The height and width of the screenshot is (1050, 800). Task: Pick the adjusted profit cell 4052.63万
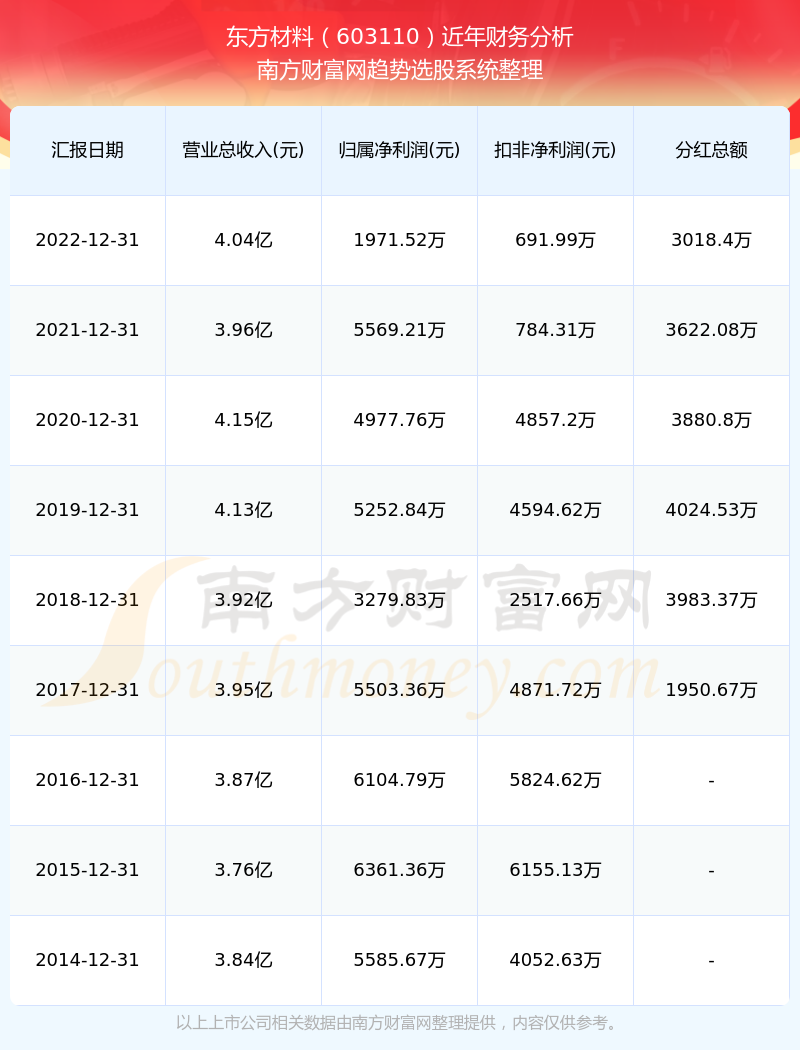pyautogui.click(x=556, y=960)
